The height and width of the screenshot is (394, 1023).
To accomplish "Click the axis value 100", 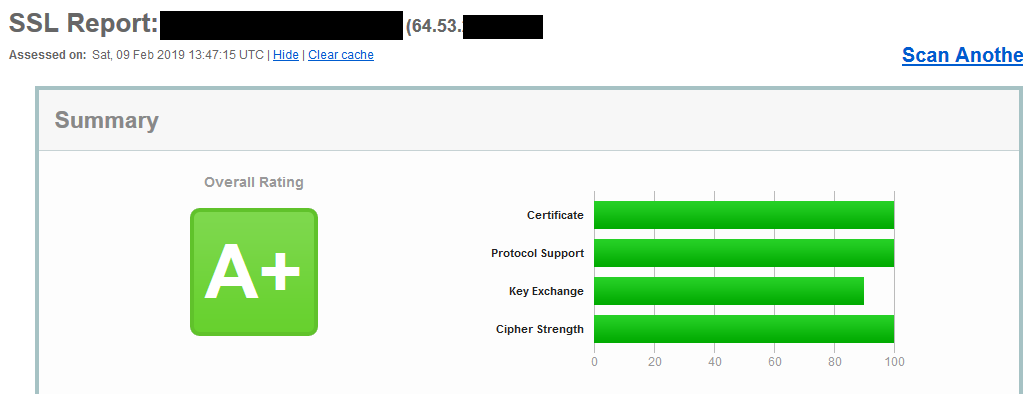I will pyautogui.click(x=894, y=361).
